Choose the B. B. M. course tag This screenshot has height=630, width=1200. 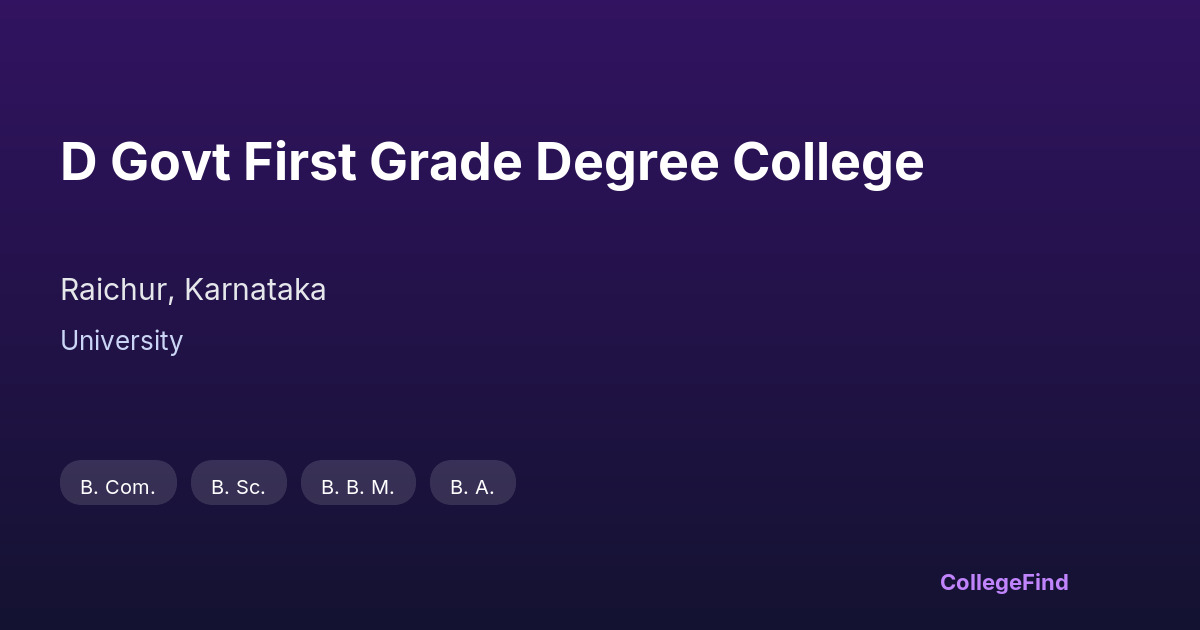(x=358, y=484)
